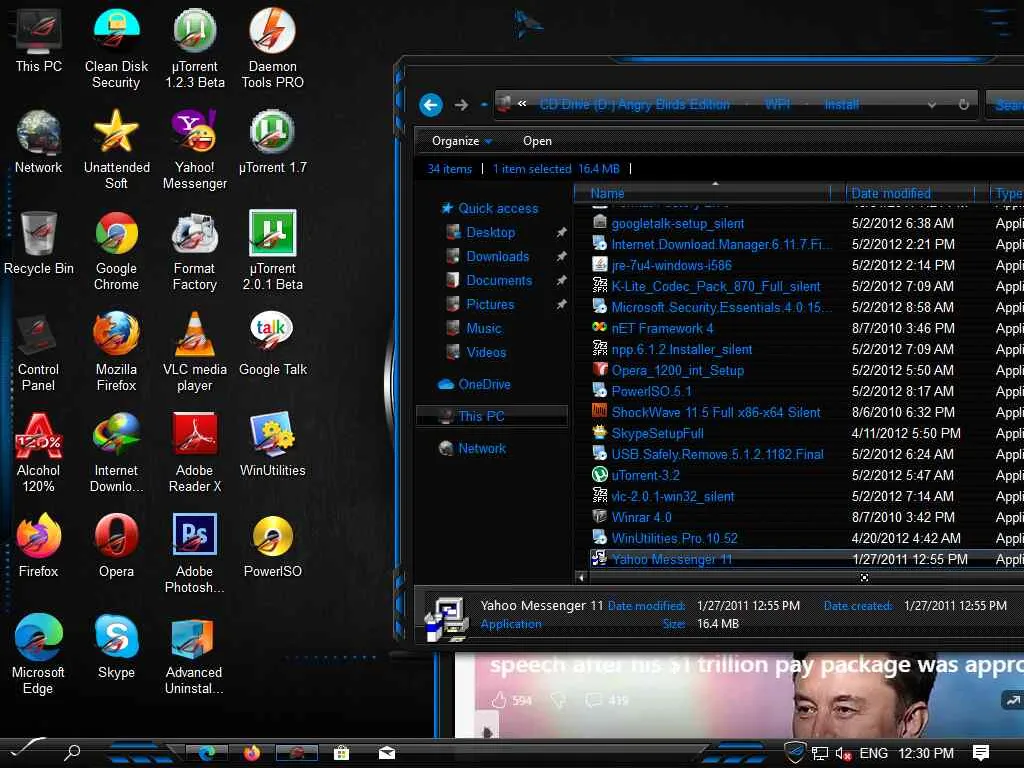Select the Daemon Tools PRO desktop icon

[x=272, y=33]
